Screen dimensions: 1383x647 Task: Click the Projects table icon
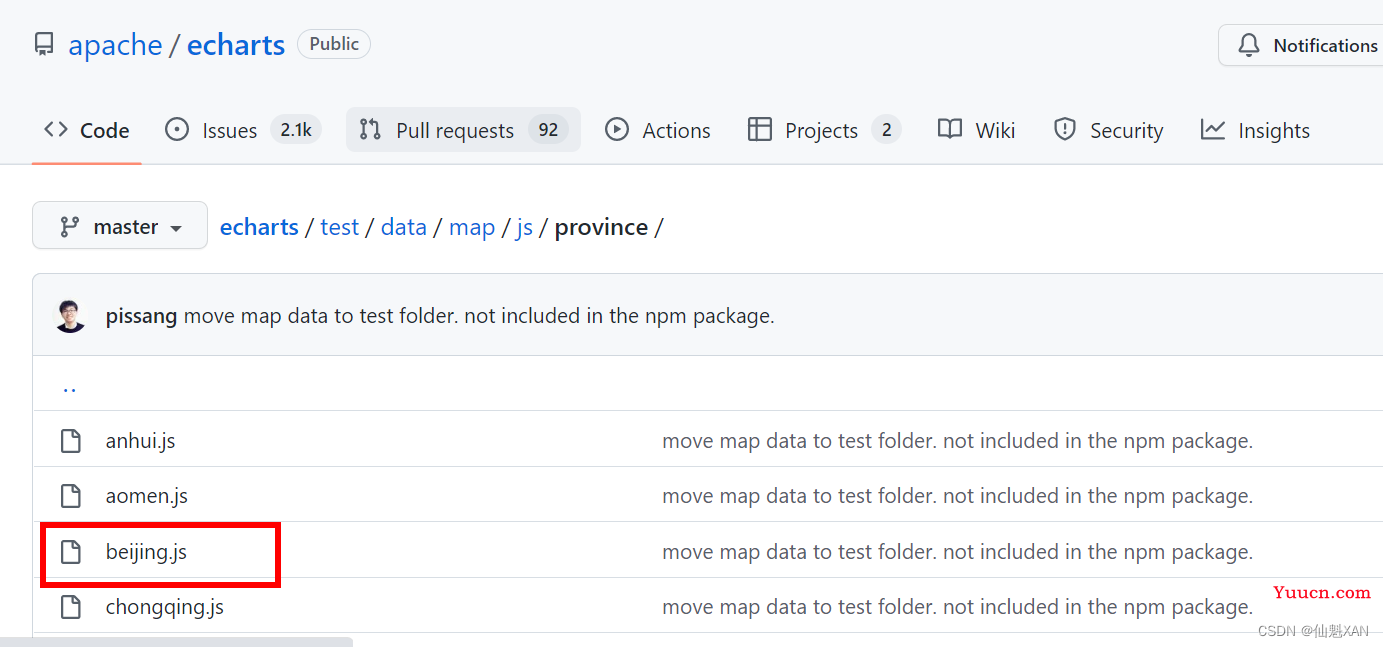[760, 130]
